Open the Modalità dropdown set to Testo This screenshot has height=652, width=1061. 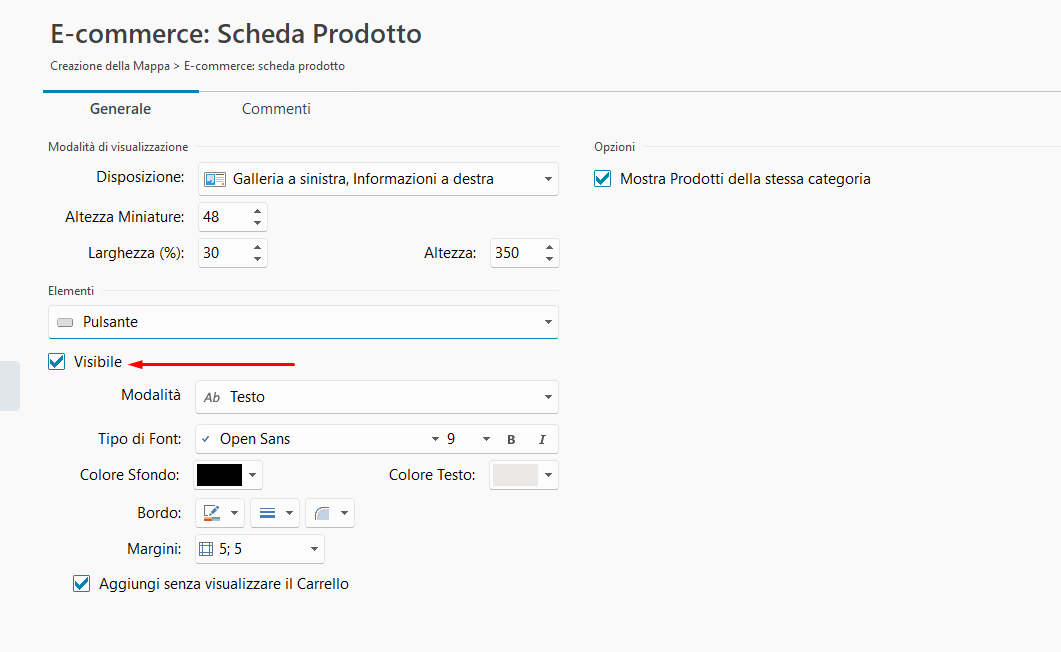(x=376, y=397)
